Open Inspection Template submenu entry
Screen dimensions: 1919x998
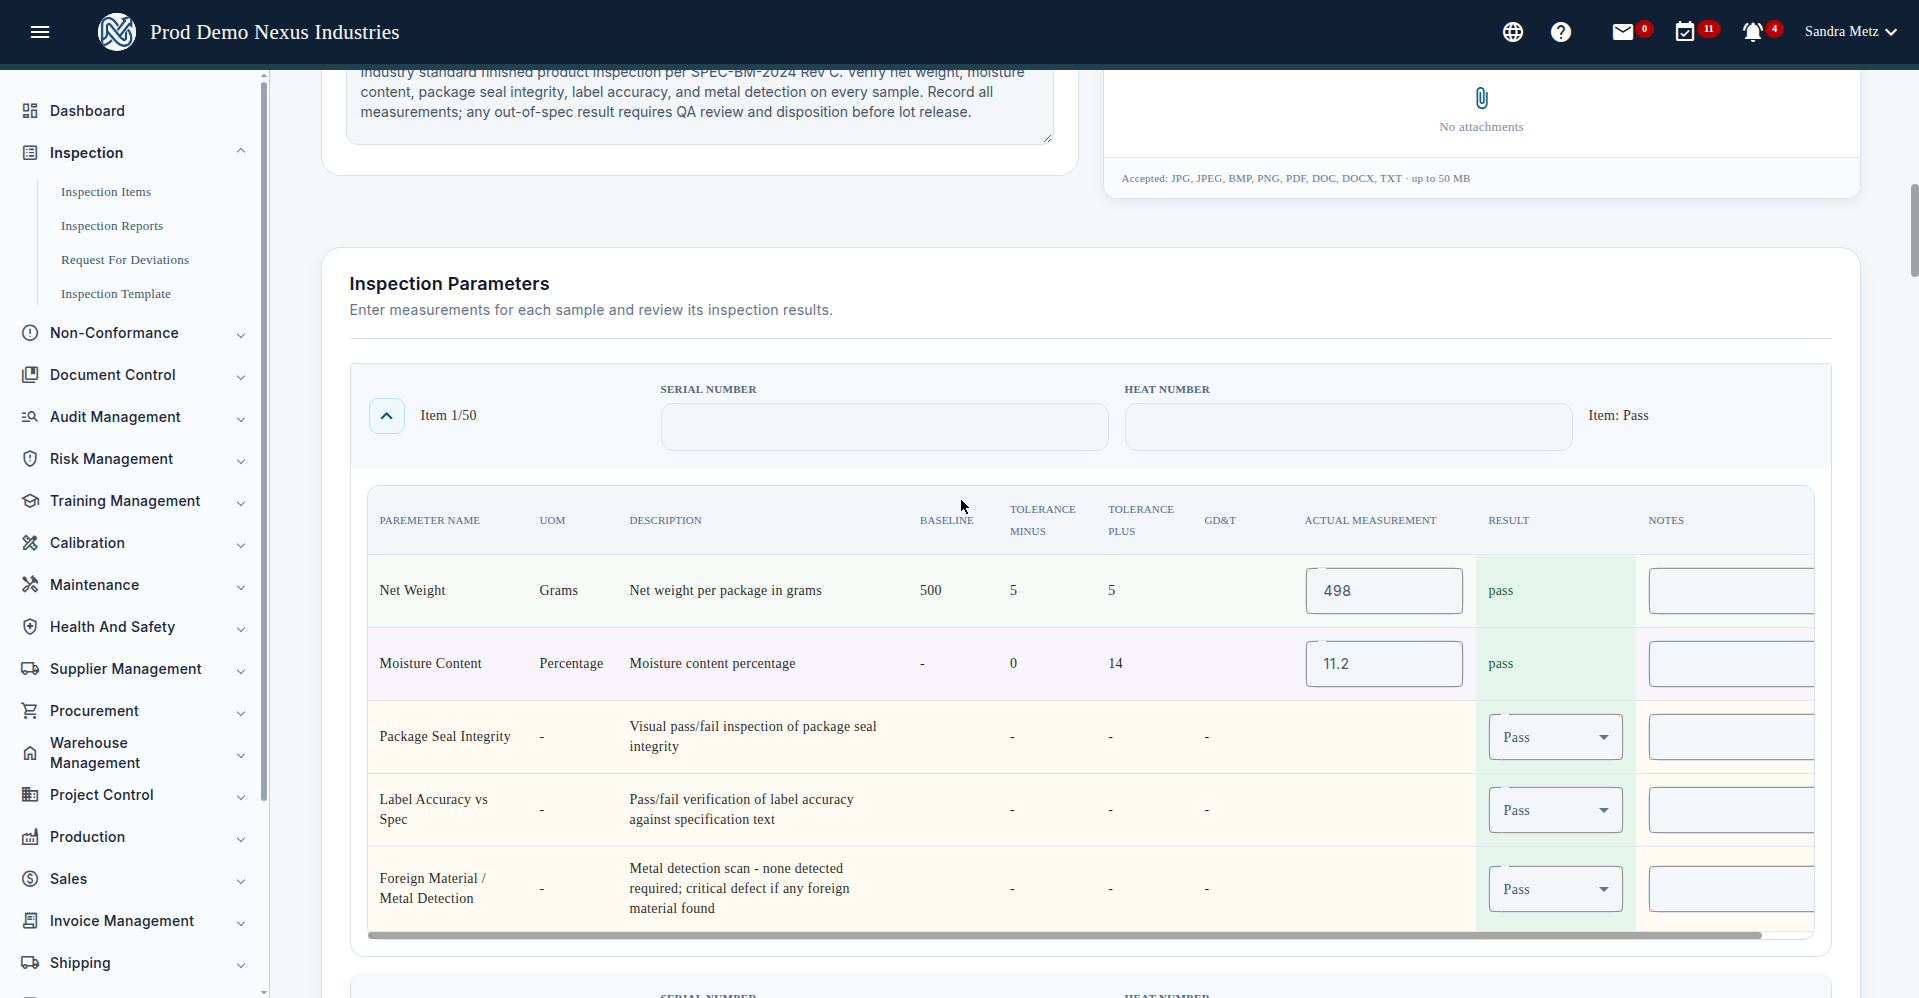(116, 294)
